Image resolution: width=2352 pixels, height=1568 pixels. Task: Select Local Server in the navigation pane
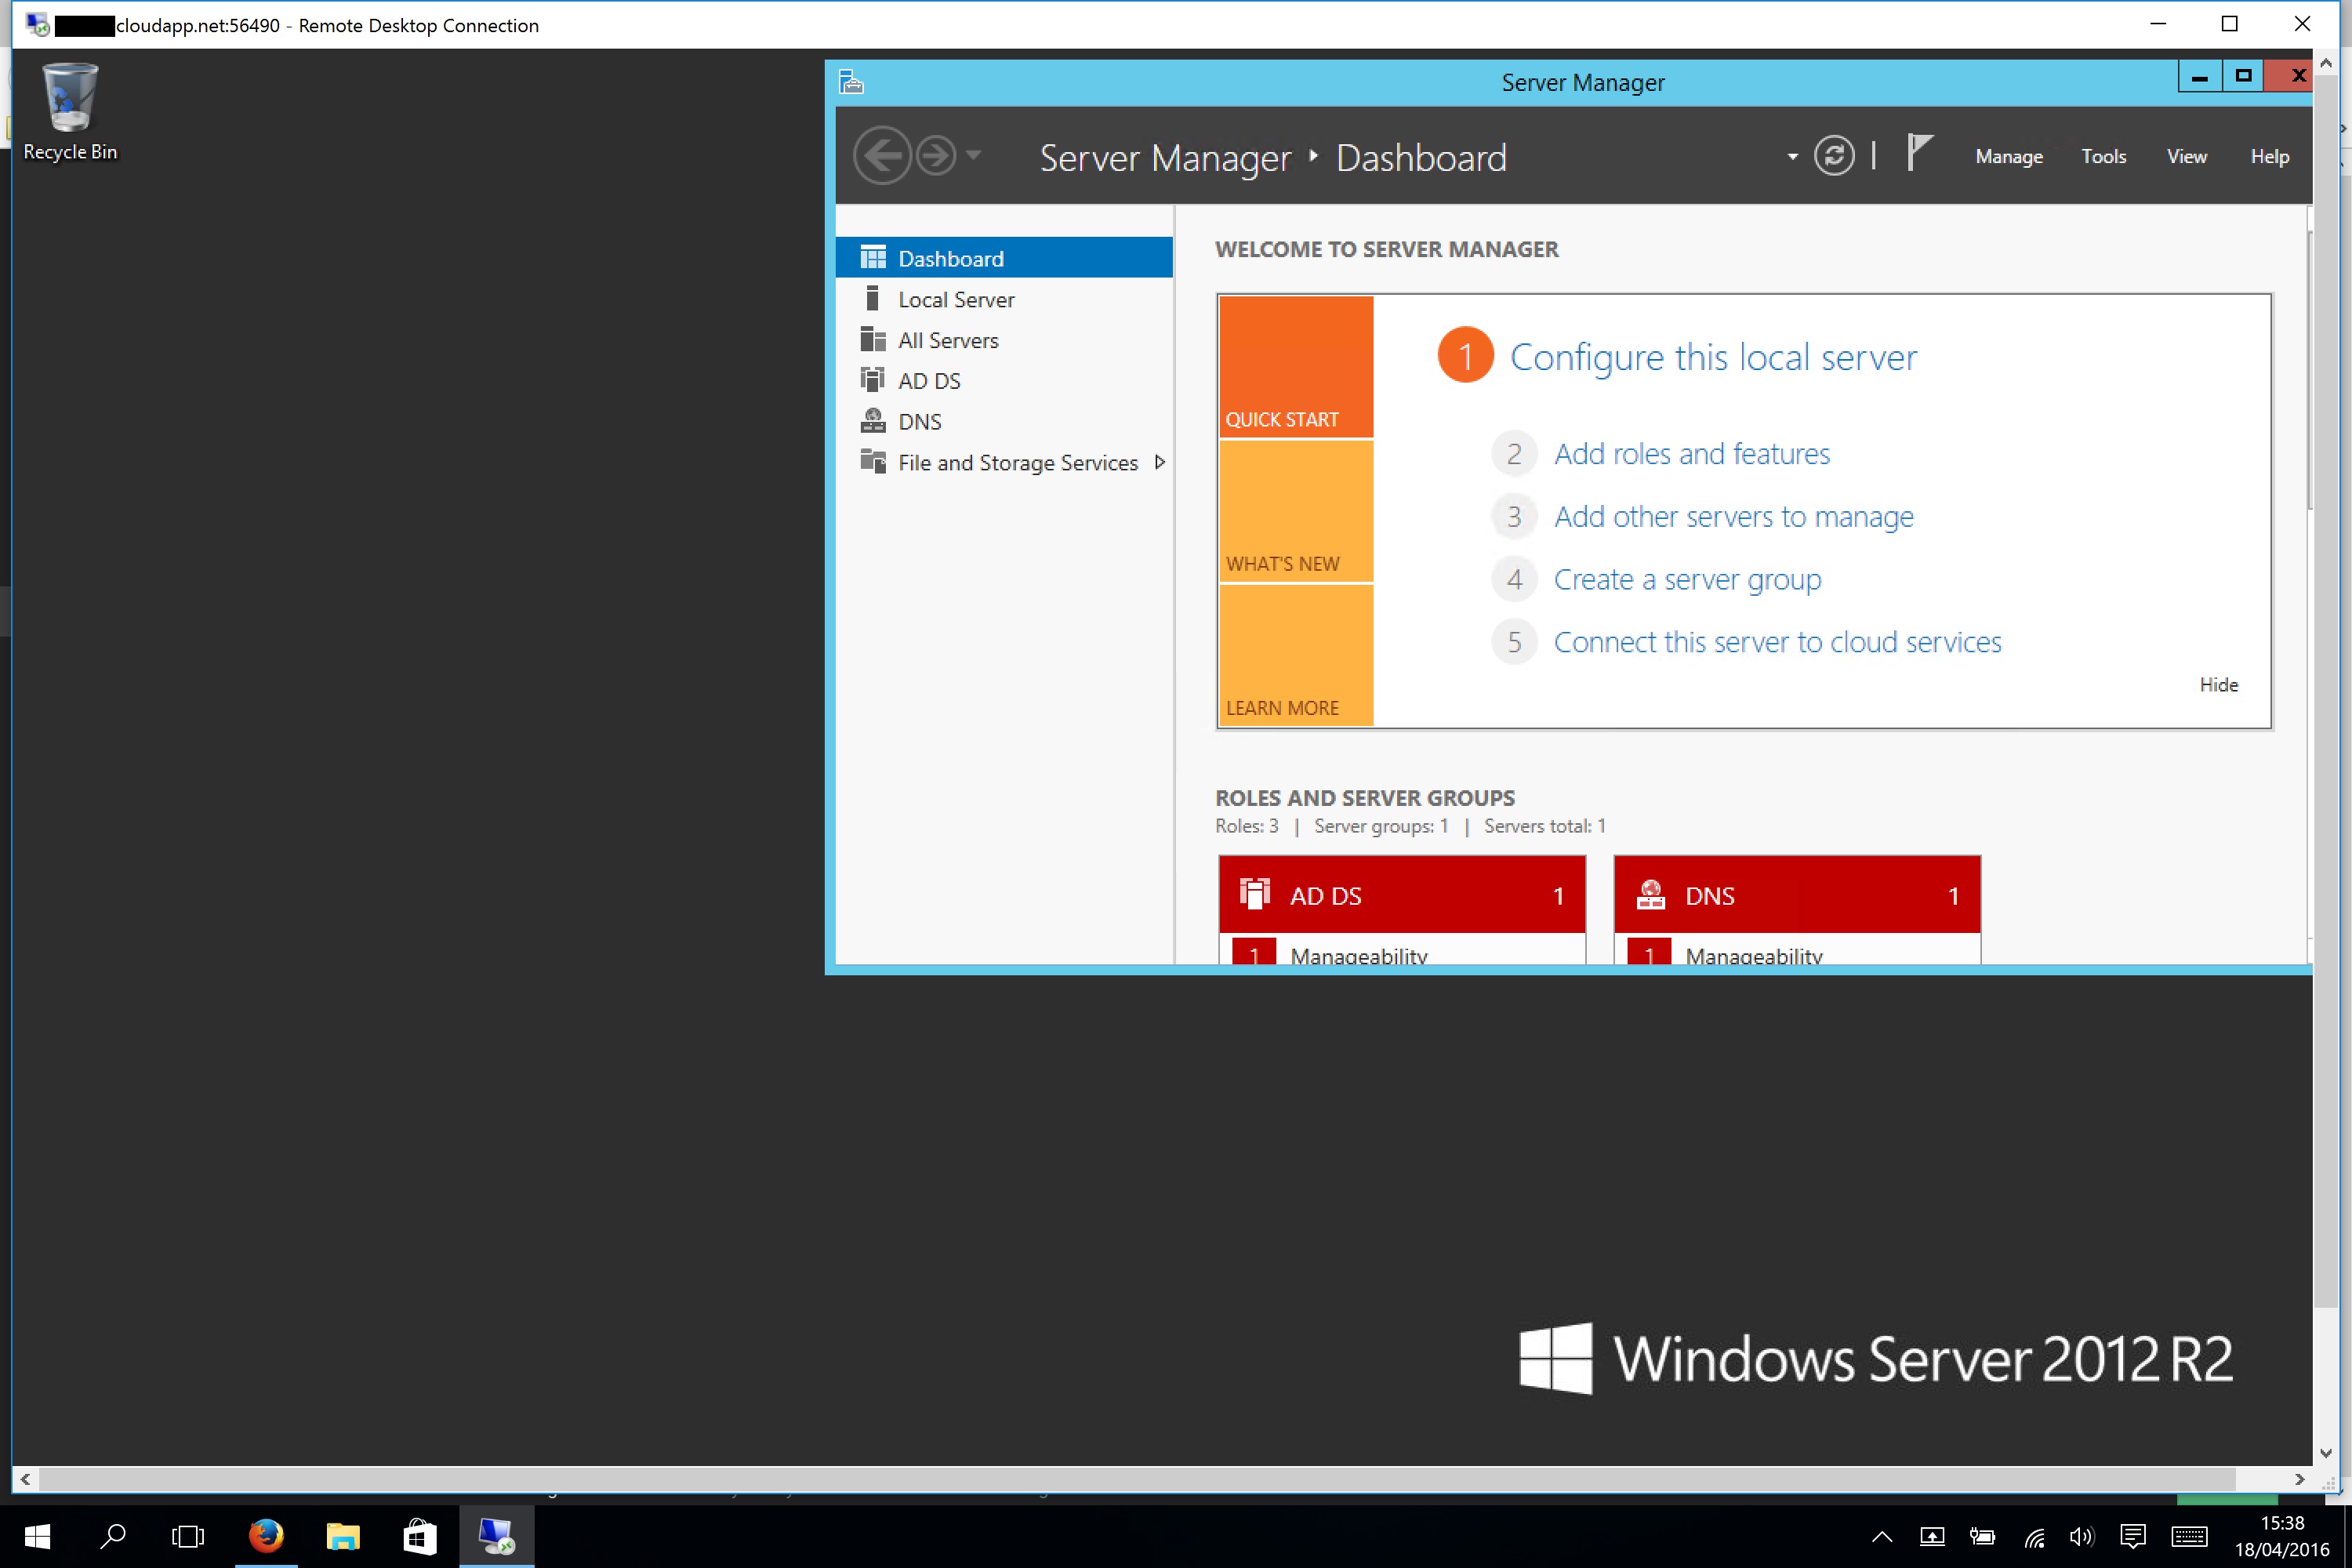coord(1004,299)
